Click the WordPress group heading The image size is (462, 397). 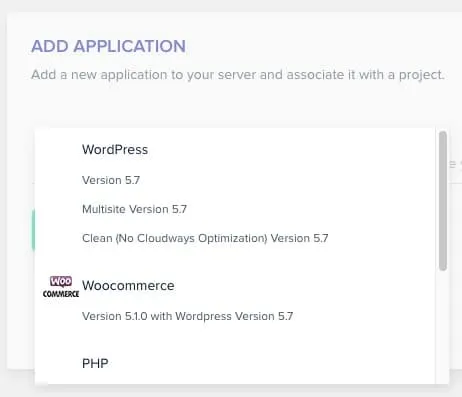(115, 149)
